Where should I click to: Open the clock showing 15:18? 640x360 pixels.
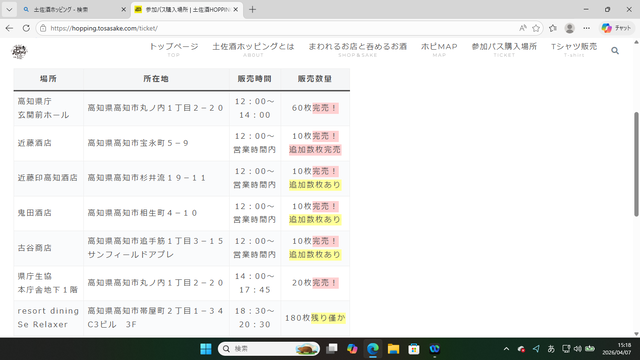tap(616, 349)
